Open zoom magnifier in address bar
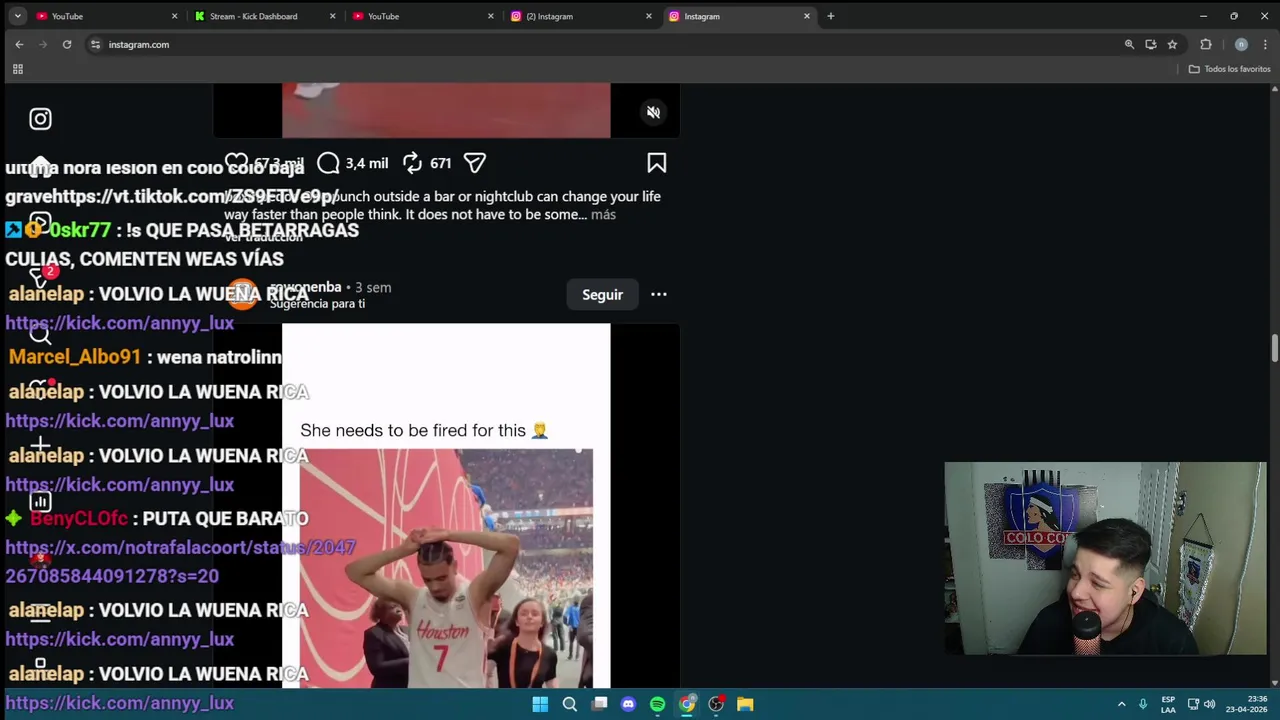 (x=1129, y=44)
